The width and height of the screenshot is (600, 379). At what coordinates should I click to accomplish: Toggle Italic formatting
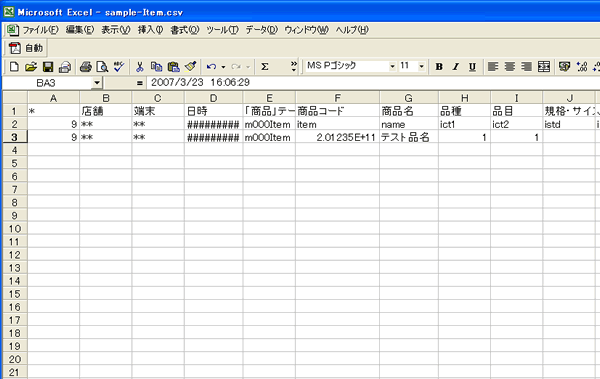point(456,67)
